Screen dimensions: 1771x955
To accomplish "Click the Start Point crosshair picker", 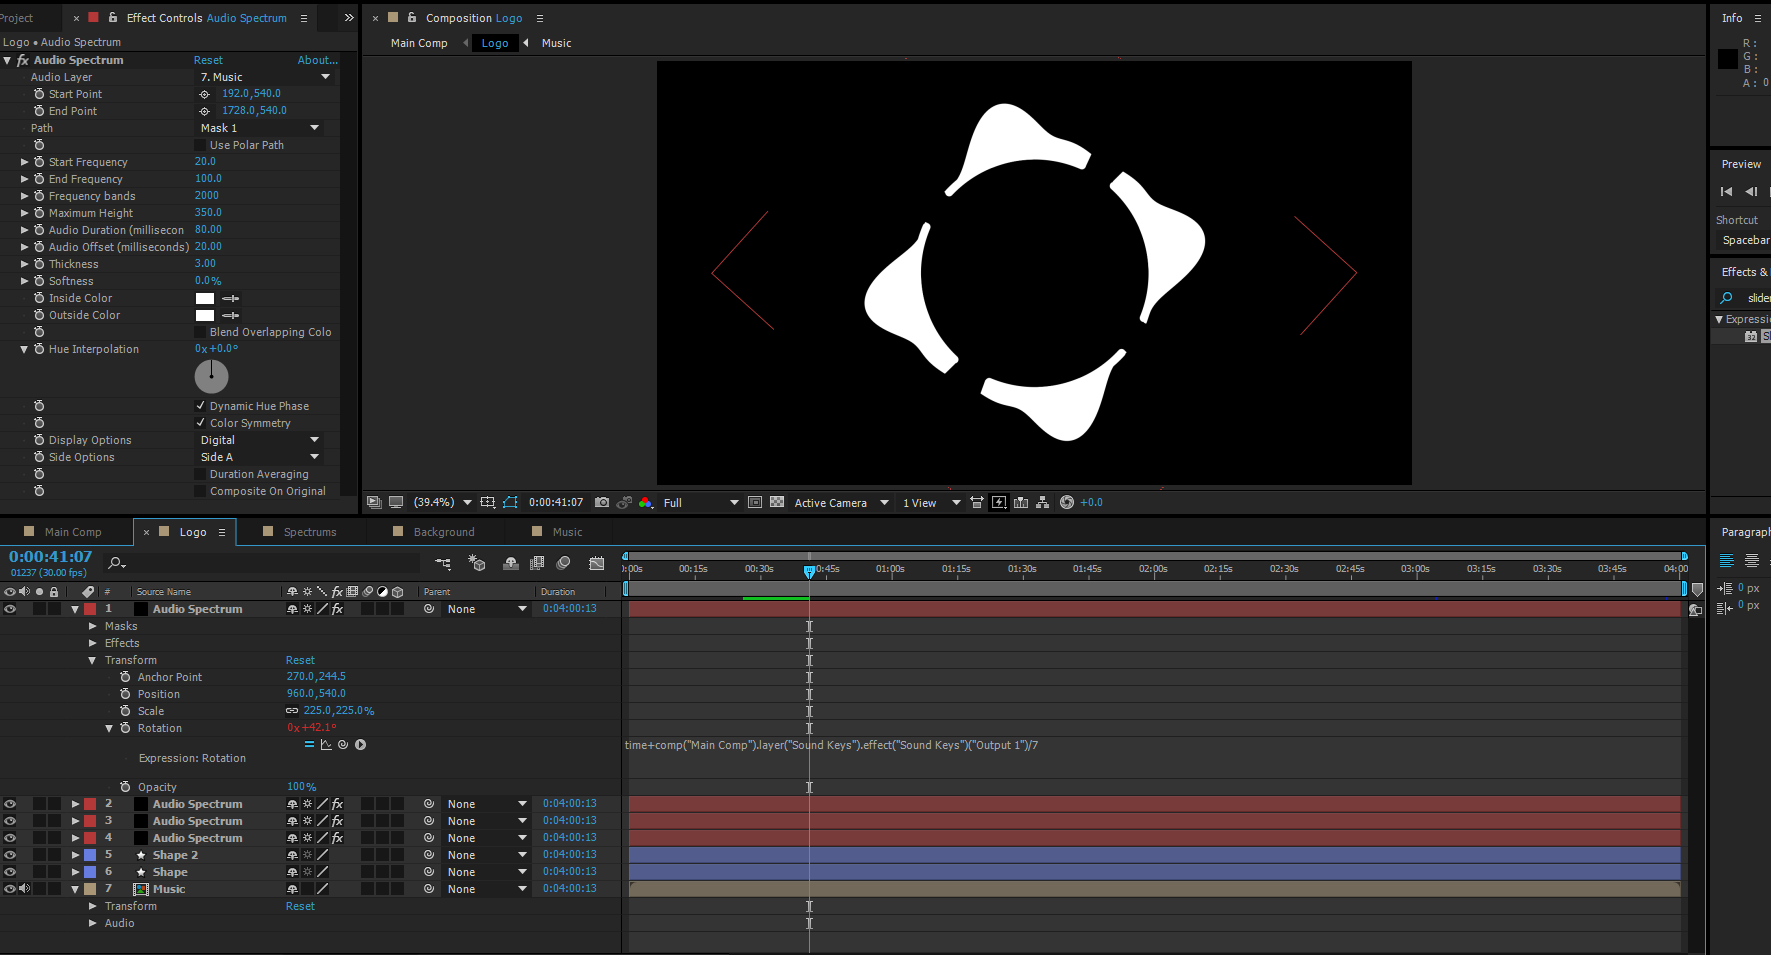I will (205, 94).
